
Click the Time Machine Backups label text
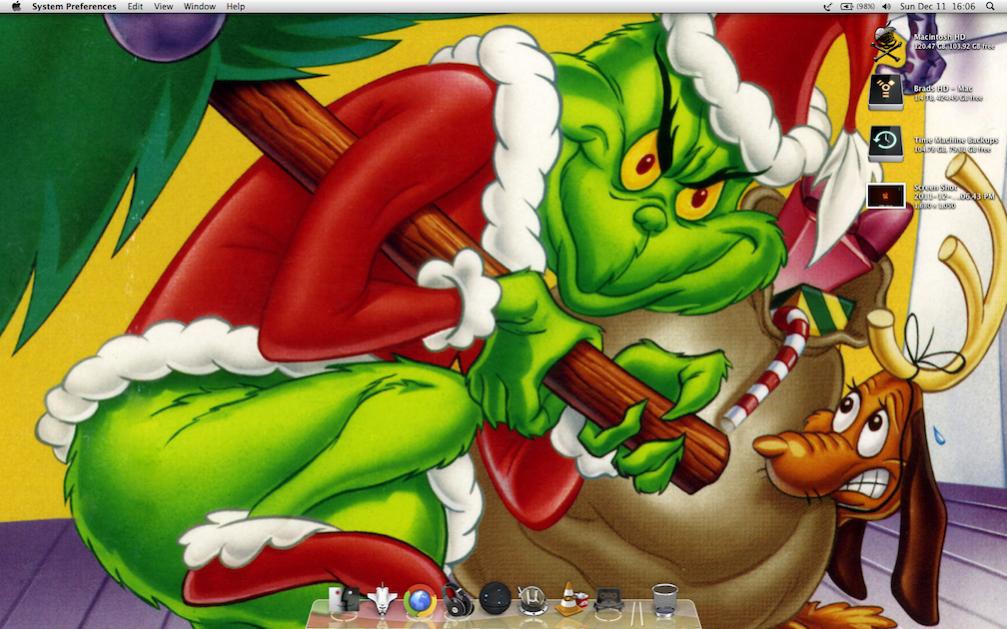click(x=956, y=140)
